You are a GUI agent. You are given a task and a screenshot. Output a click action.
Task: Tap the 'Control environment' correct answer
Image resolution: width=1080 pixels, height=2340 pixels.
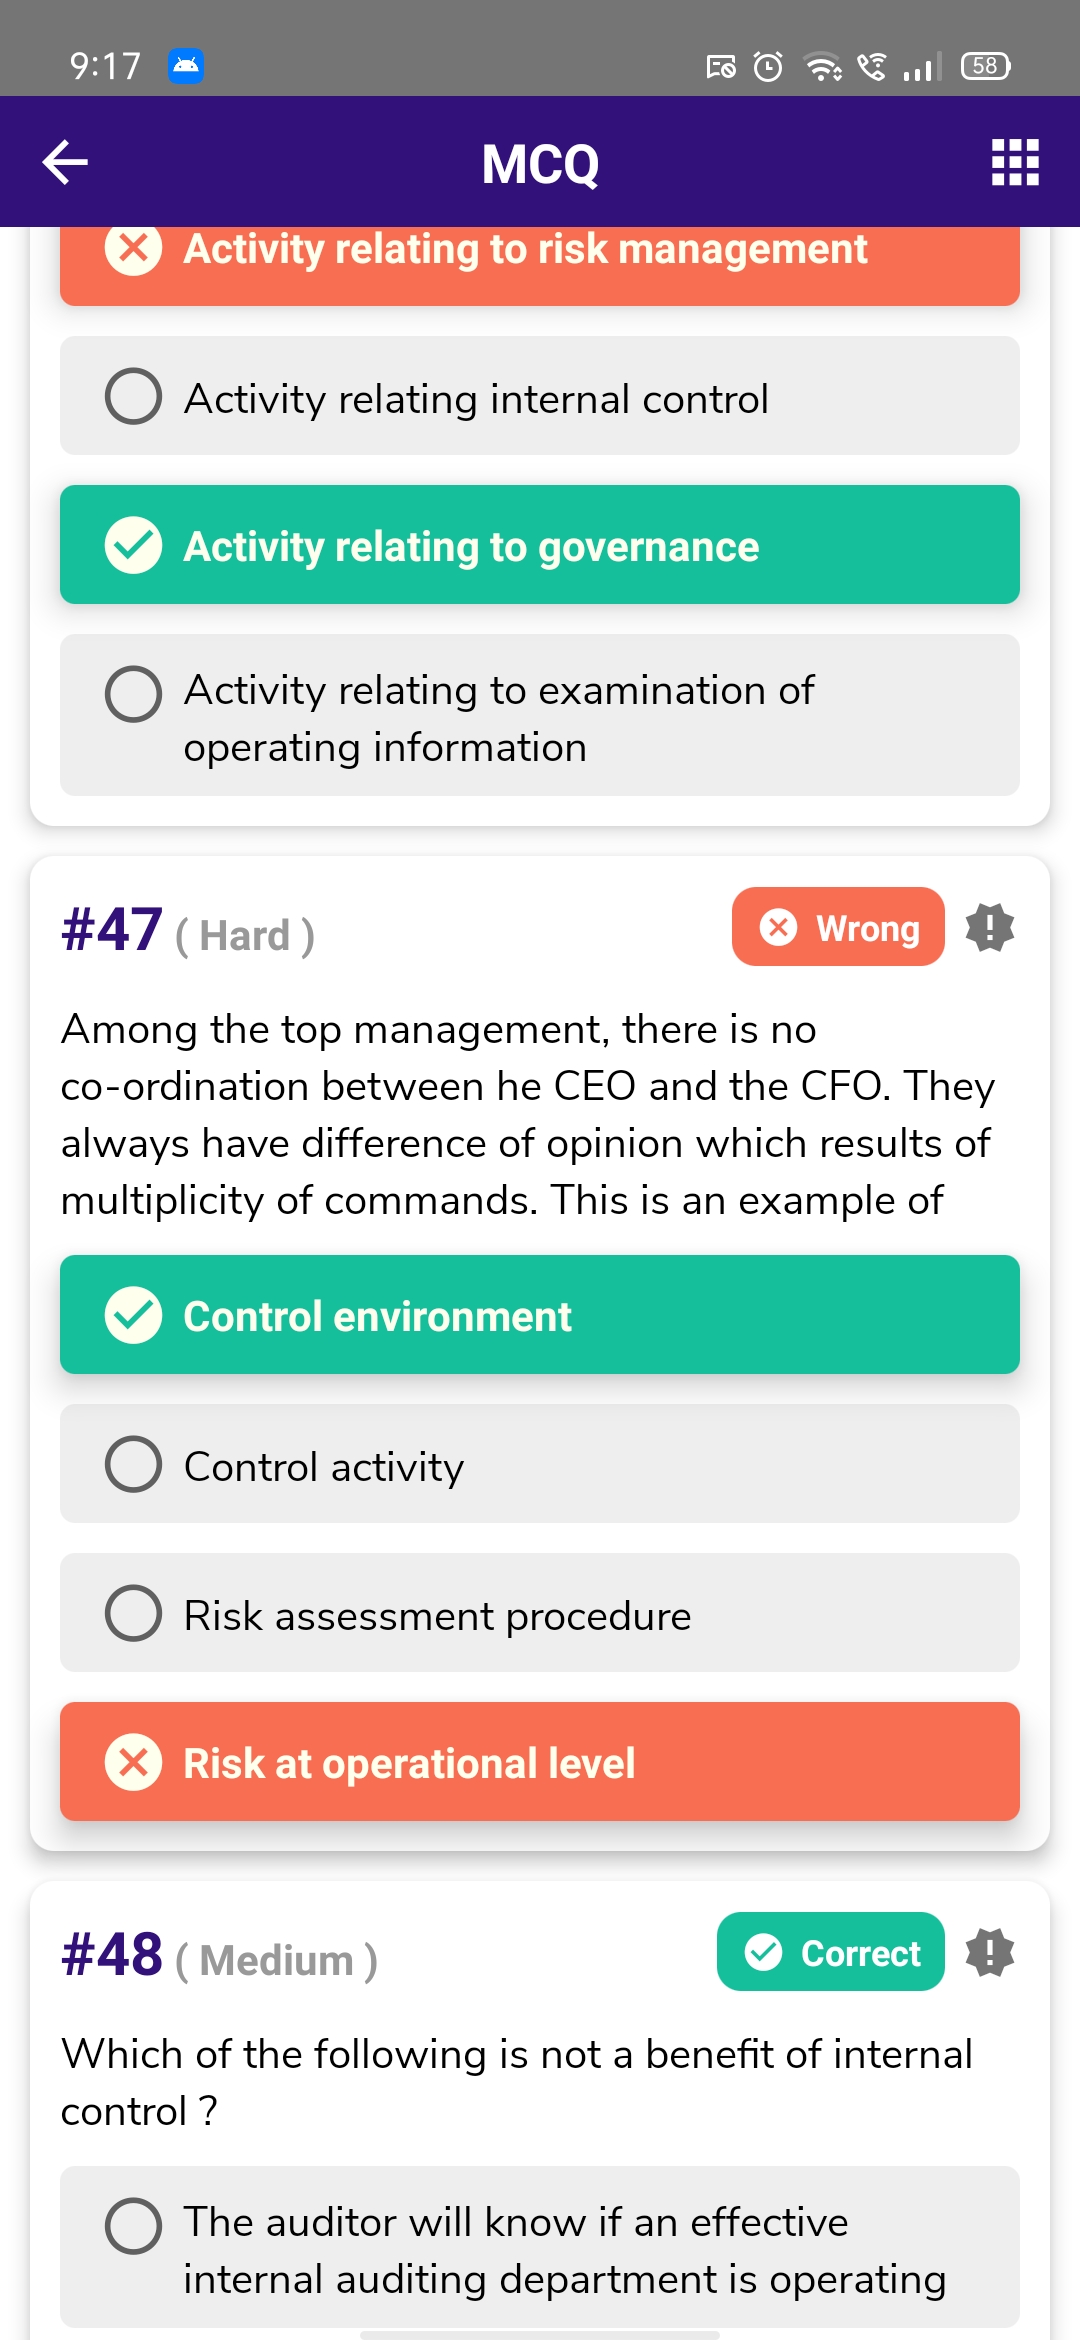tap(540, 1315)
